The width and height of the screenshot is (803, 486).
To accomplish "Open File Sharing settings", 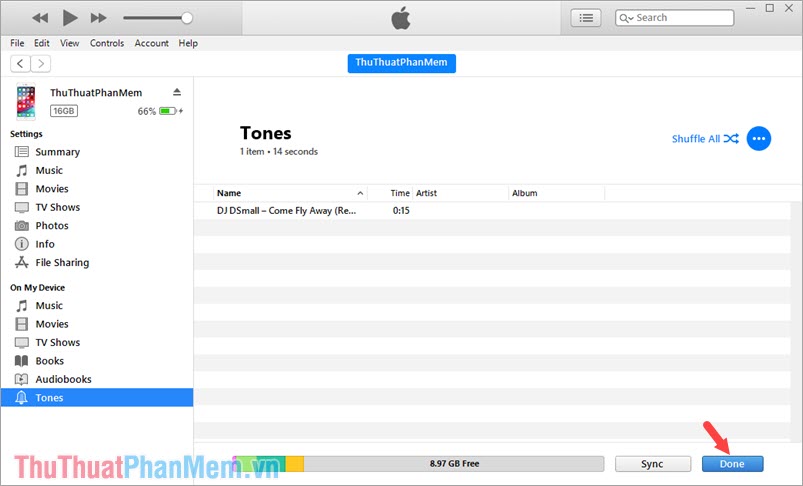I will pyautogui.click(x=97, y=262).
